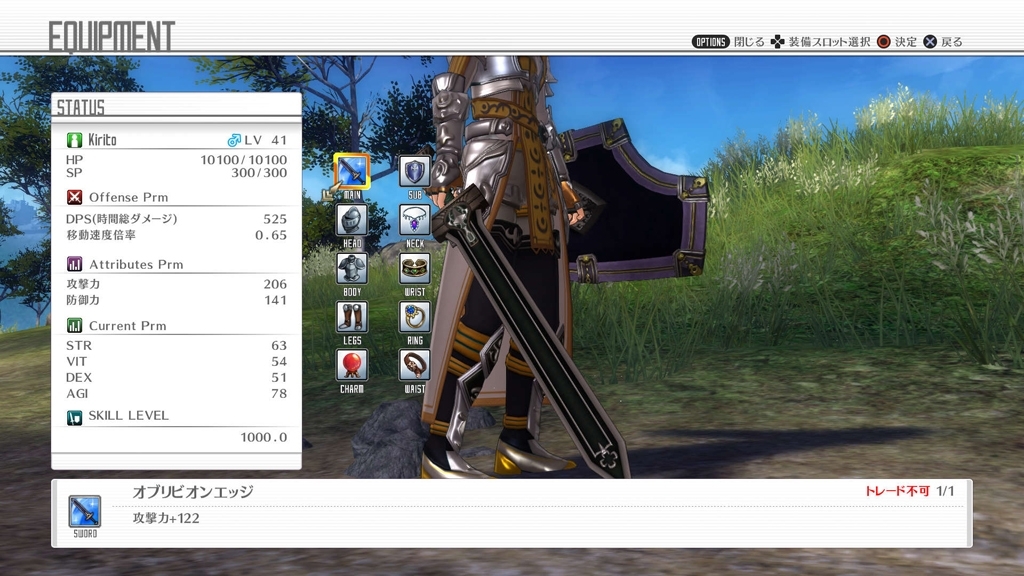
Task: Click the Attributes Prm section icon
Action: tap(74, 264)
